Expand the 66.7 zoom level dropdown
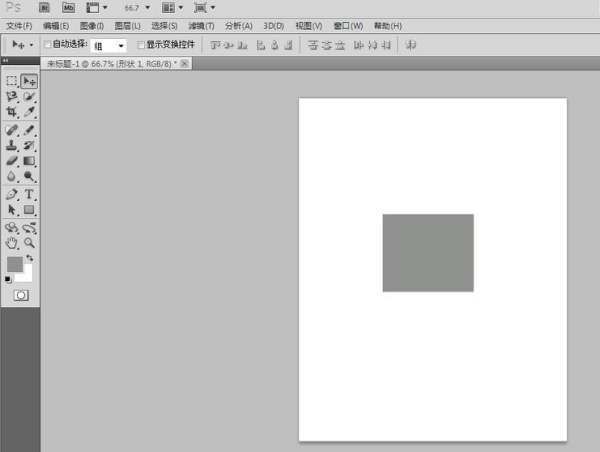Viewport: 600px width, 452px height. pos(147,7)
